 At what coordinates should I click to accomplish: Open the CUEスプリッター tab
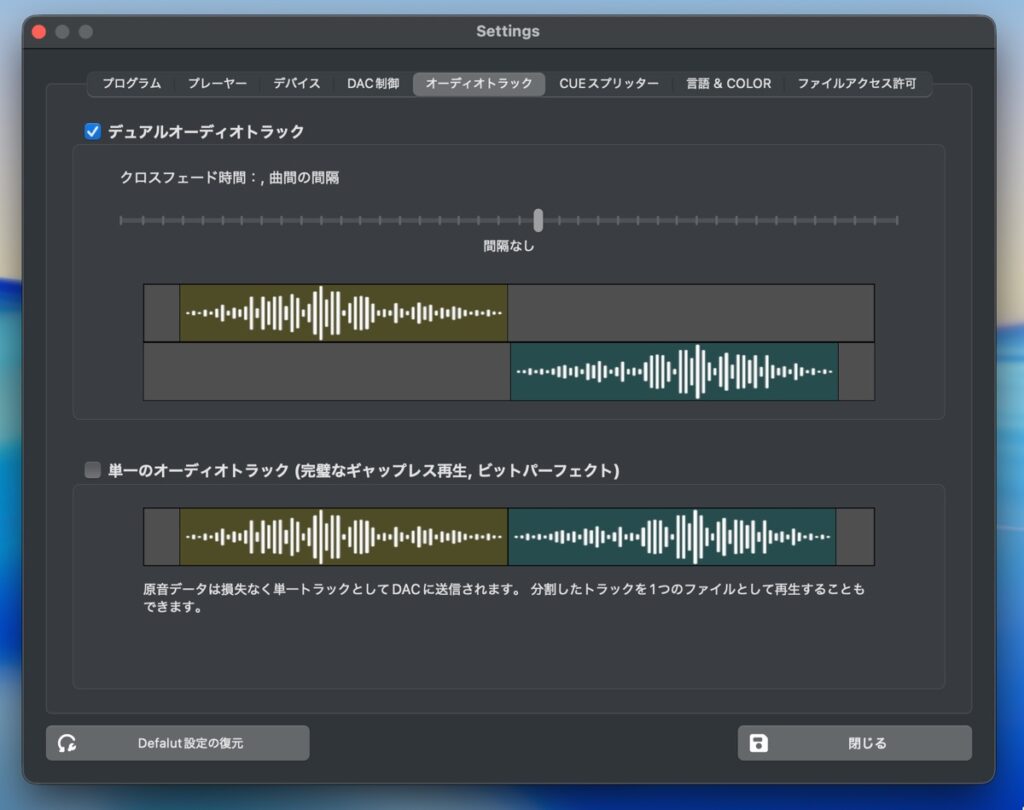(609, 84)
